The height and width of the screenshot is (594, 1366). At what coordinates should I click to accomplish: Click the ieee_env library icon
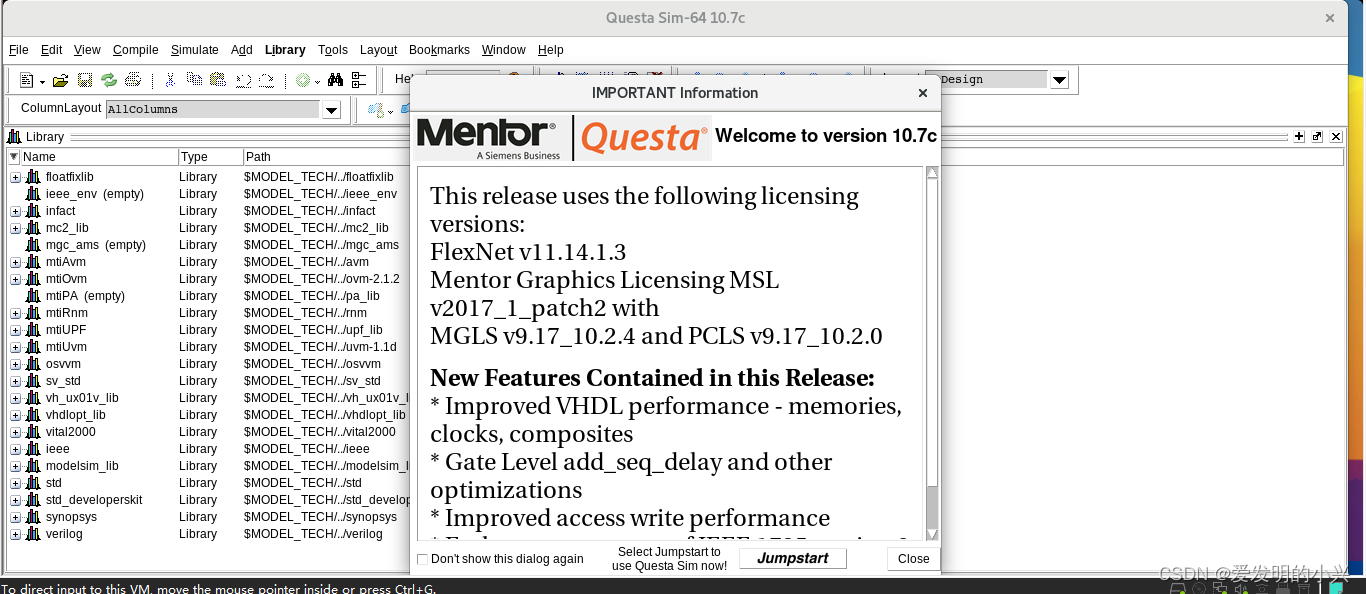pyautogui.click(x=33, y=194)
